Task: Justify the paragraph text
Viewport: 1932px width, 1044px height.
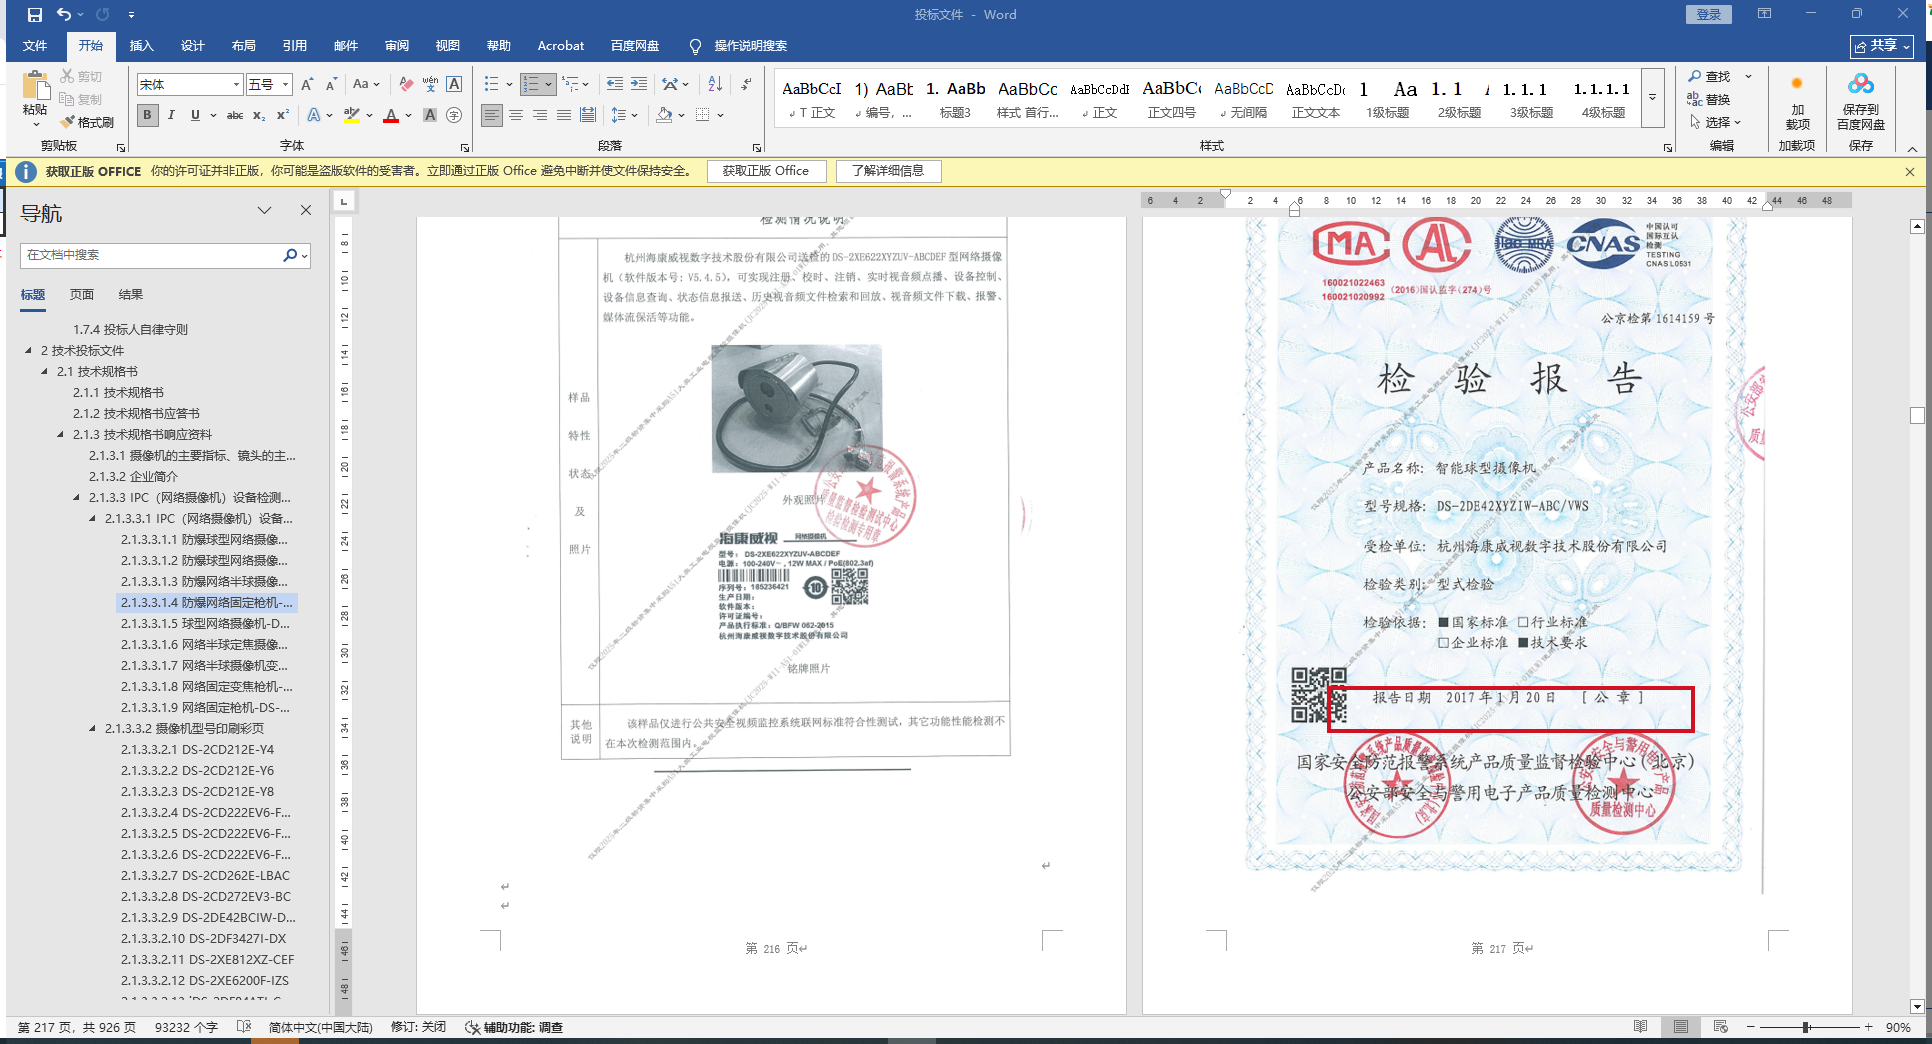Action: 564,115
